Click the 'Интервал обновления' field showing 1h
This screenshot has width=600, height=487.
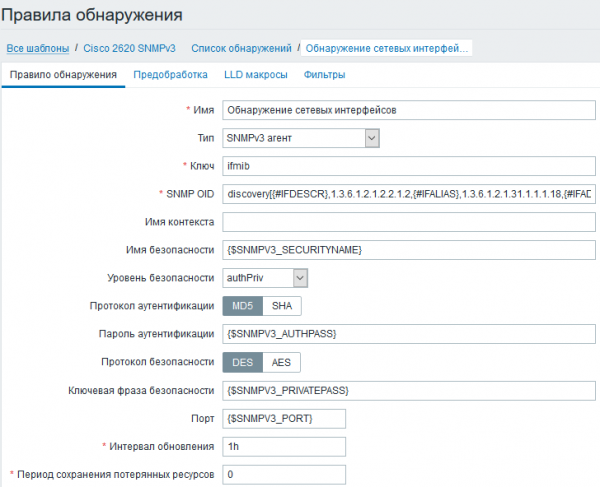284,446
